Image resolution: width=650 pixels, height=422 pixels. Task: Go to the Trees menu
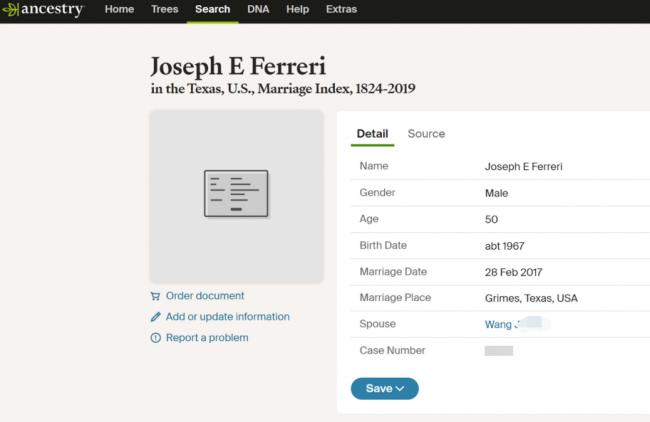pos(164,9)
